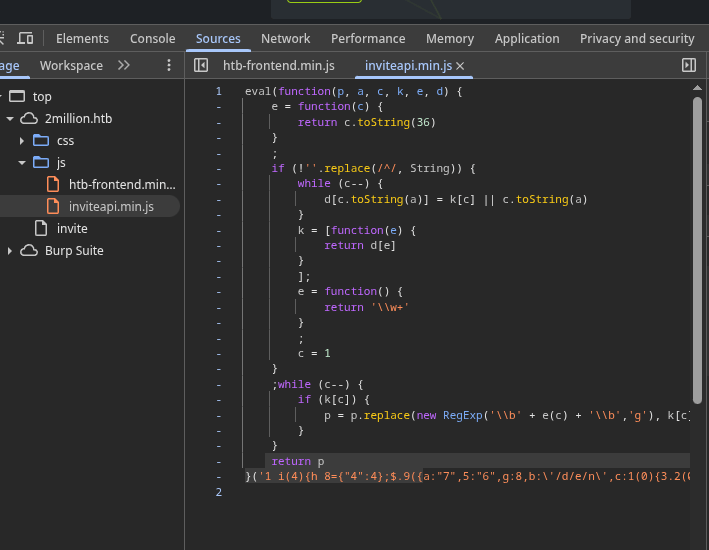The height and width of the screenshot is (550, 709).
Task: Click the js folder icon
Action: (x=41, y=162)
